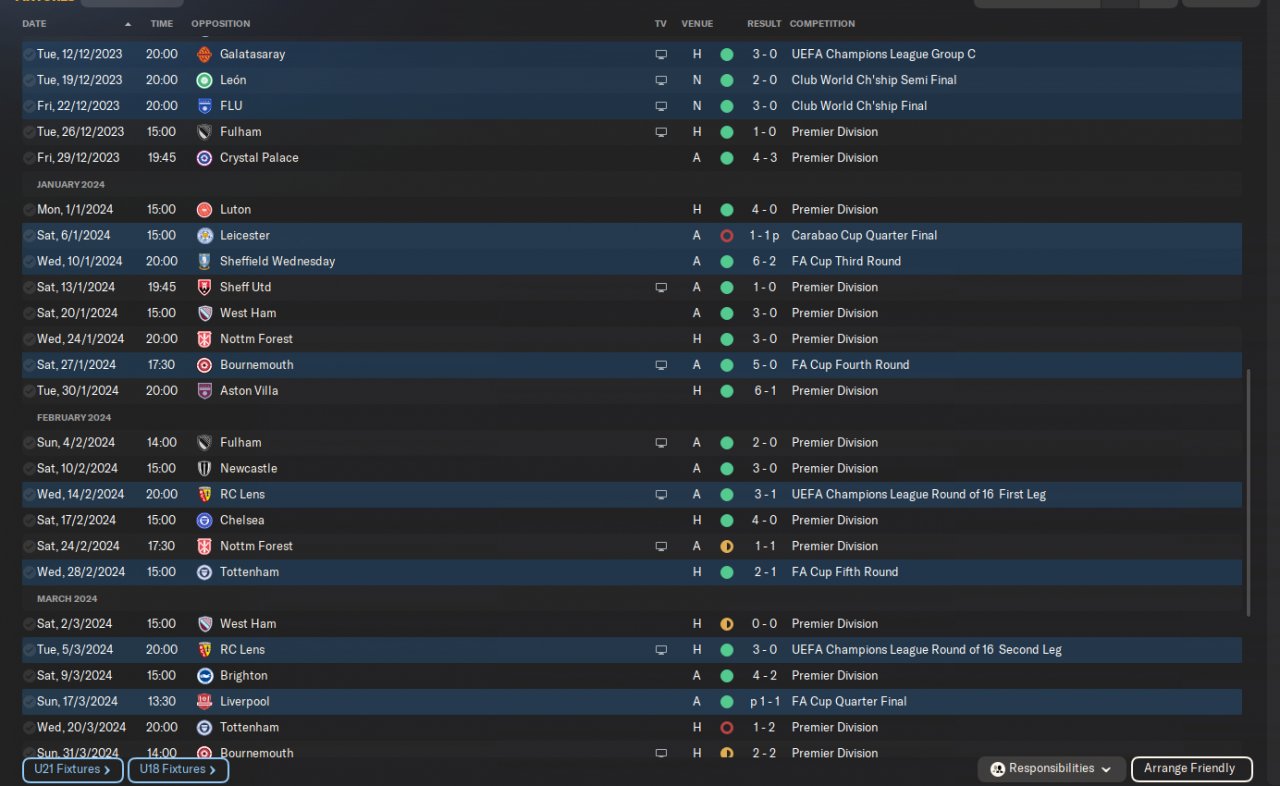This screenshot has width=1280, height=786.
Task: Toggle the check circle for the Brighton fixture
Action: click(29, 676)
